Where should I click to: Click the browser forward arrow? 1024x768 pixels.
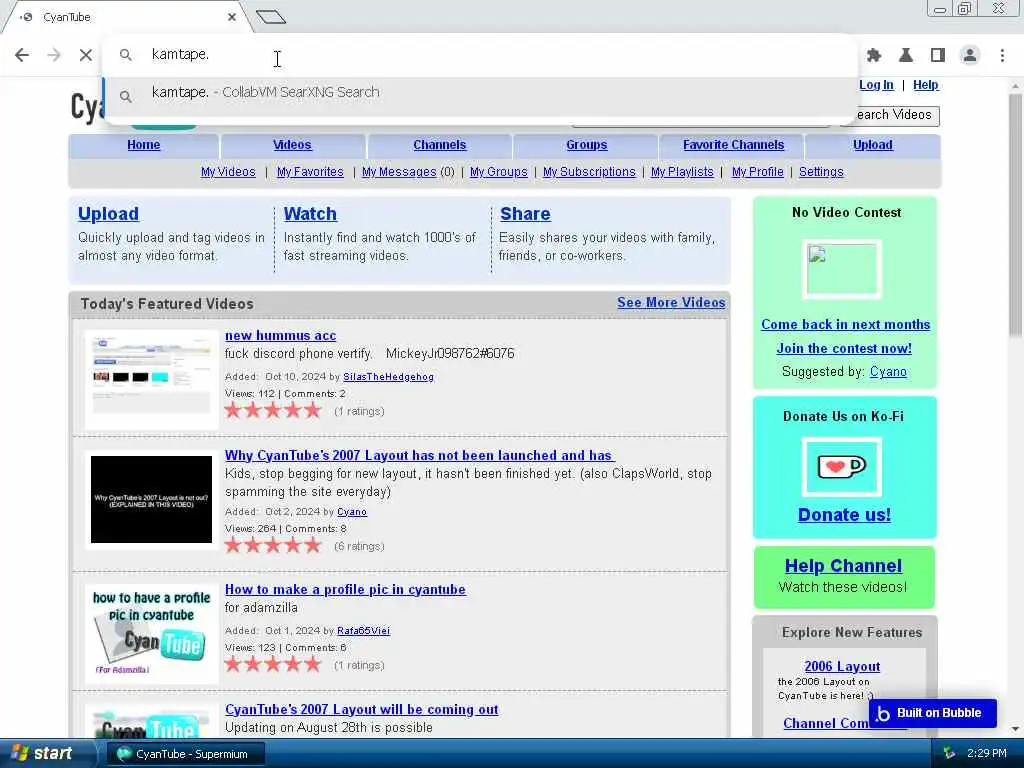point(54,55)
